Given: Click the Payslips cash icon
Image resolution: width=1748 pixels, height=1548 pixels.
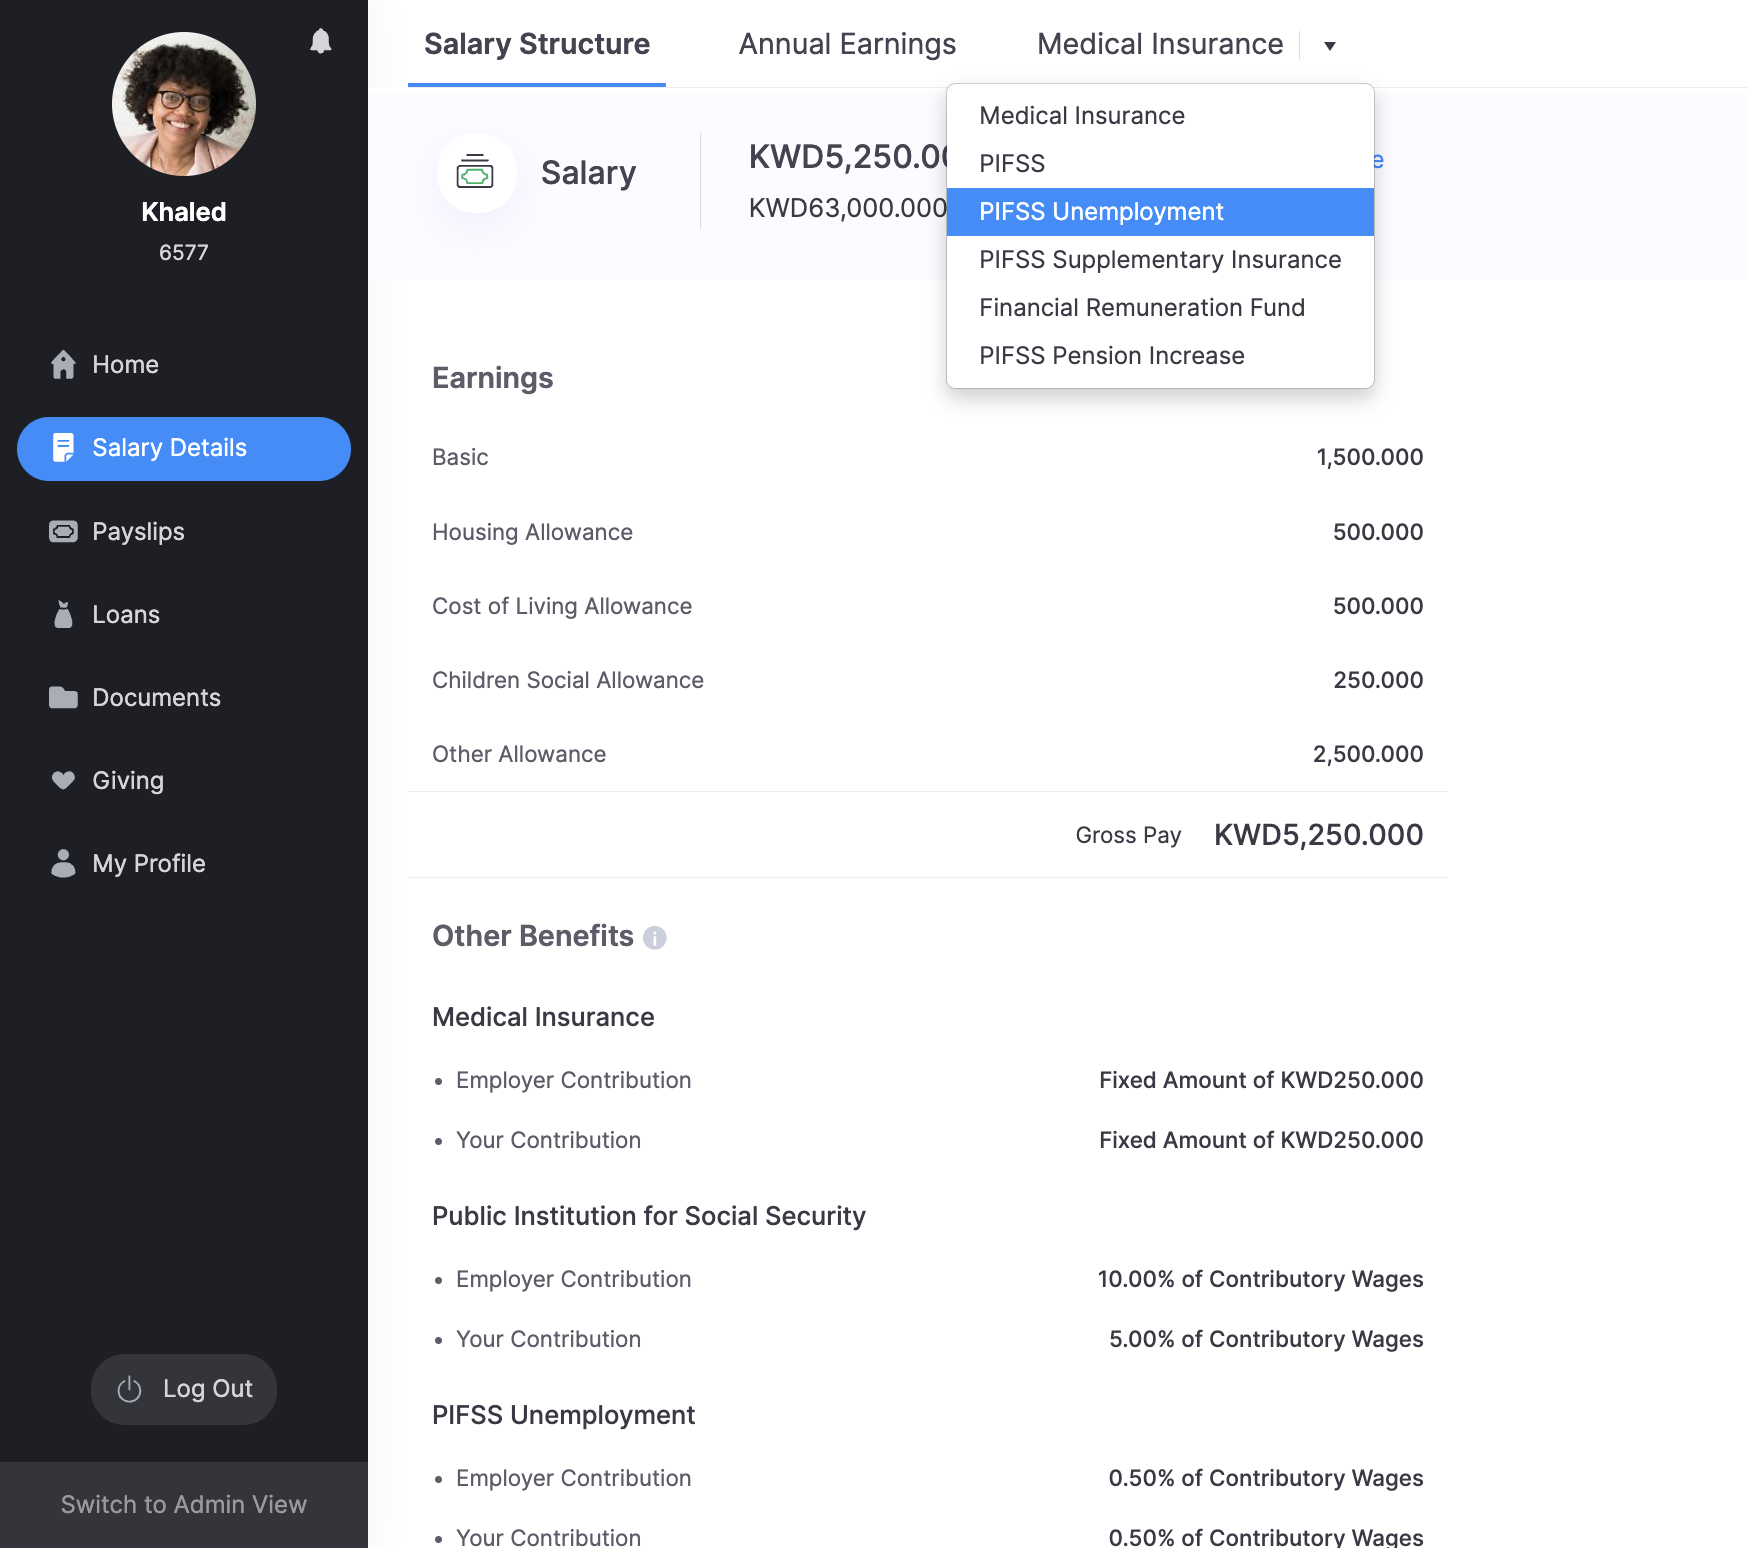Looking at the screenshot, I should tap(63, 531).
